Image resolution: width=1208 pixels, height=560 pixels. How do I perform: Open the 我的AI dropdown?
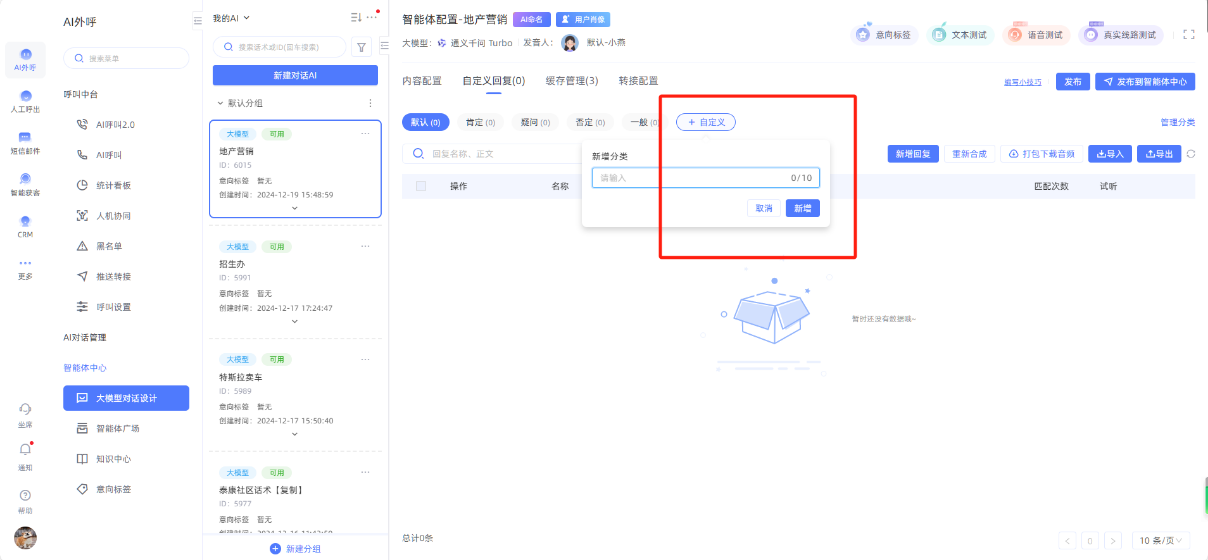[x=231, y=18]
